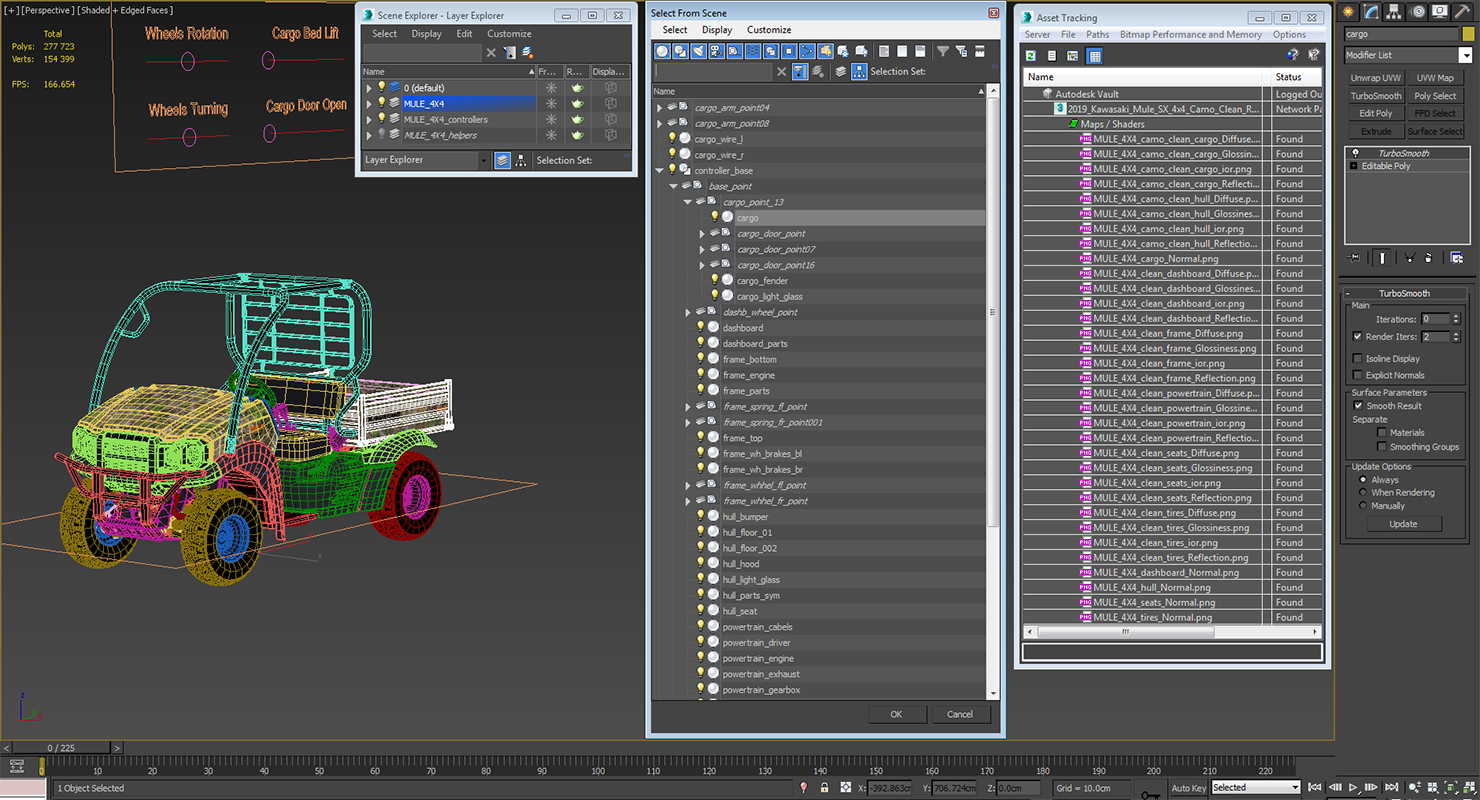Expand Editable Poly in modifier stack
Image resolution: width=1480 pixels, height=800 pixels.
pyautogui.click(x=1354, y=166)
